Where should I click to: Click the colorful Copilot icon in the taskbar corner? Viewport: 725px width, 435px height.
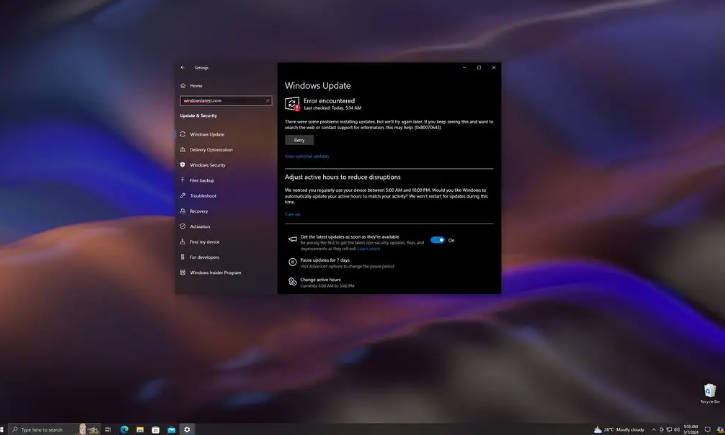point(720,429)
